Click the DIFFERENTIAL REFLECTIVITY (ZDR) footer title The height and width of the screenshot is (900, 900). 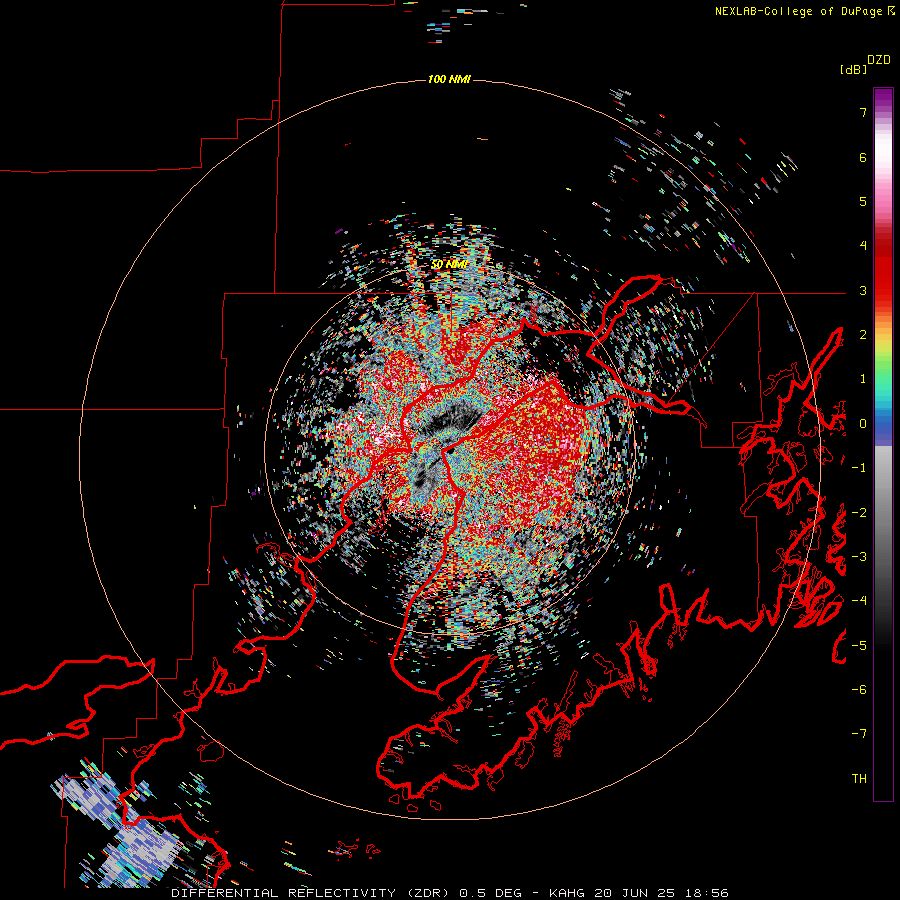(x=311, y=893)
